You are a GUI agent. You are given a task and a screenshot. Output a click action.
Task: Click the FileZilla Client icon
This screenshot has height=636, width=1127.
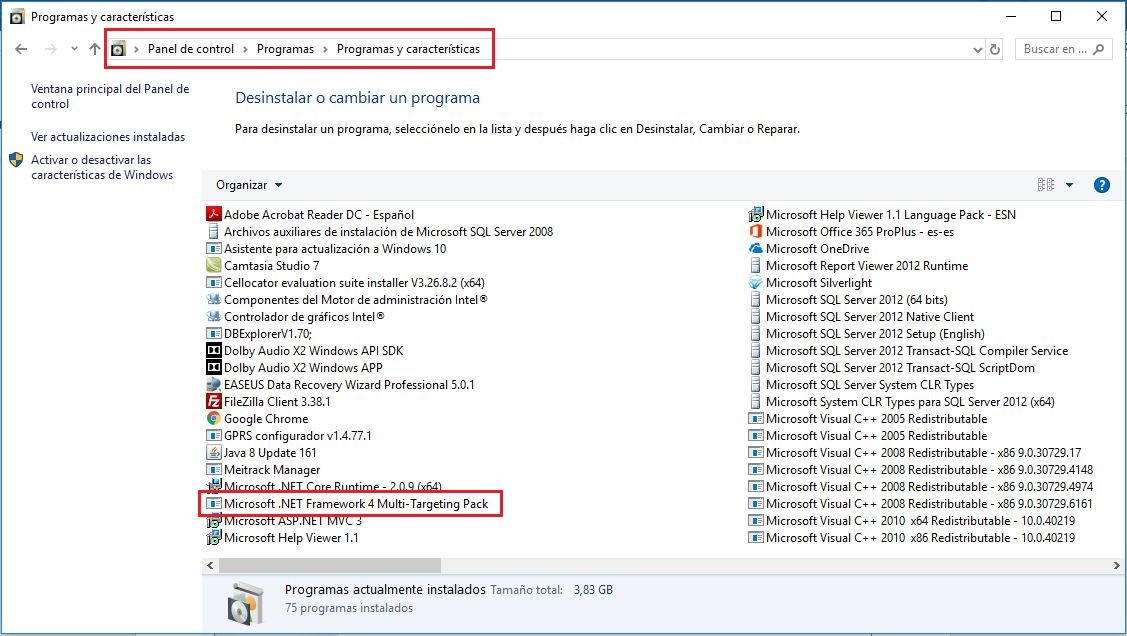coord(213,402)
